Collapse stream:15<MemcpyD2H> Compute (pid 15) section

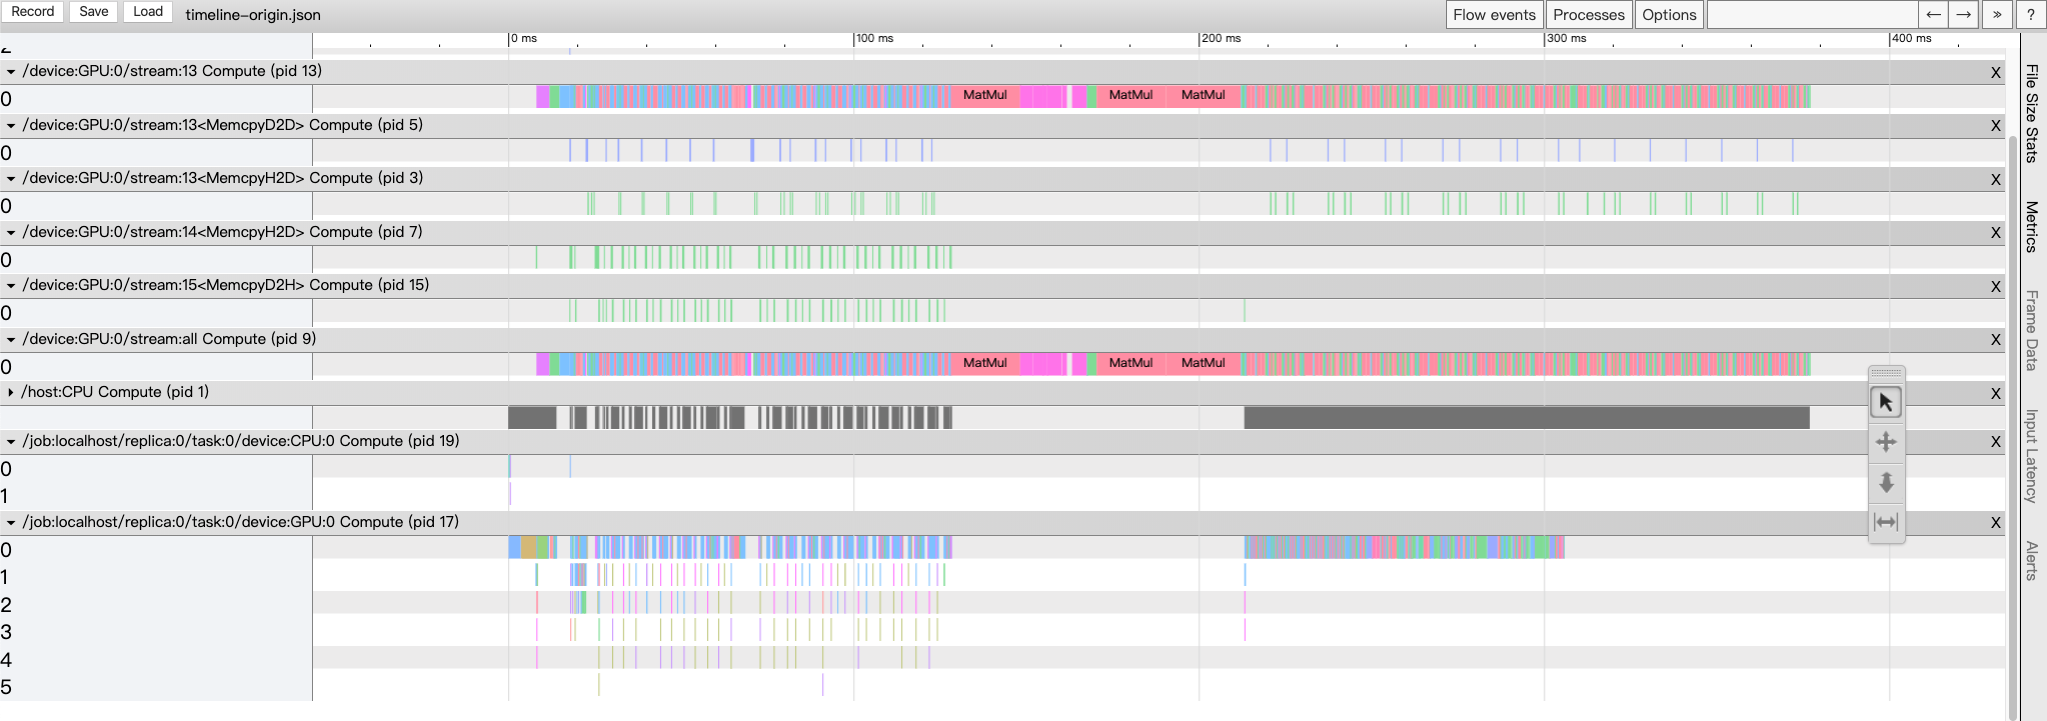tap(11, 286)
